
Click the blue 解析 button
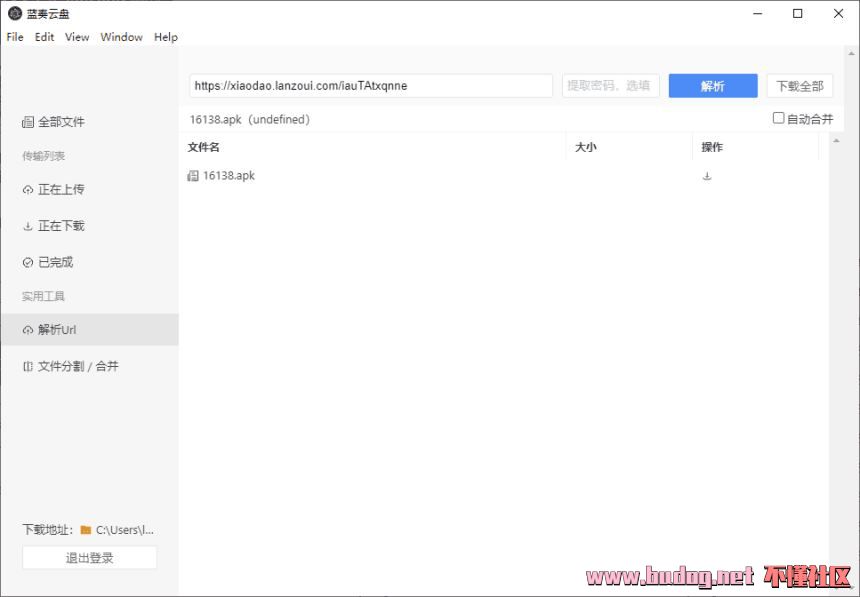click(713, 86)
